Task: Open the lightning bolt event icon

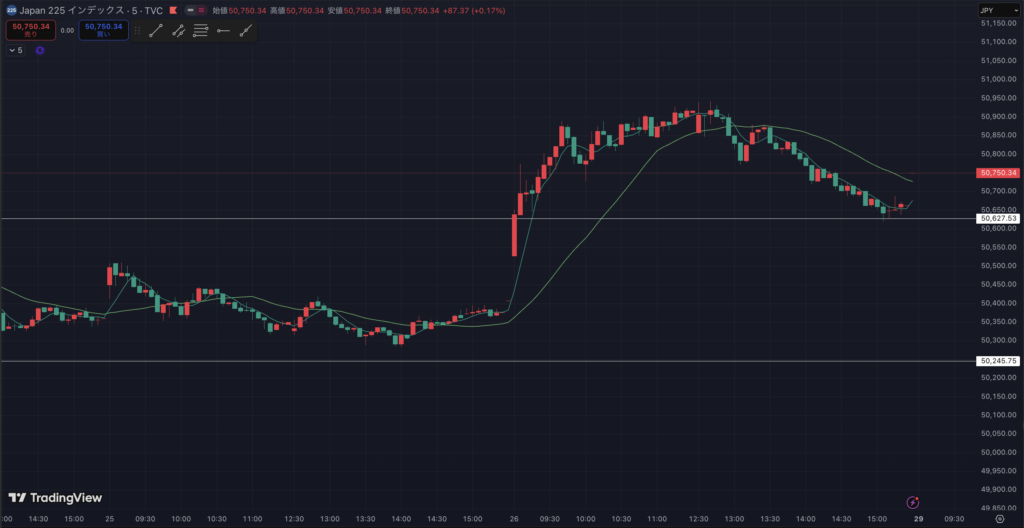Action: coord(912,500)
